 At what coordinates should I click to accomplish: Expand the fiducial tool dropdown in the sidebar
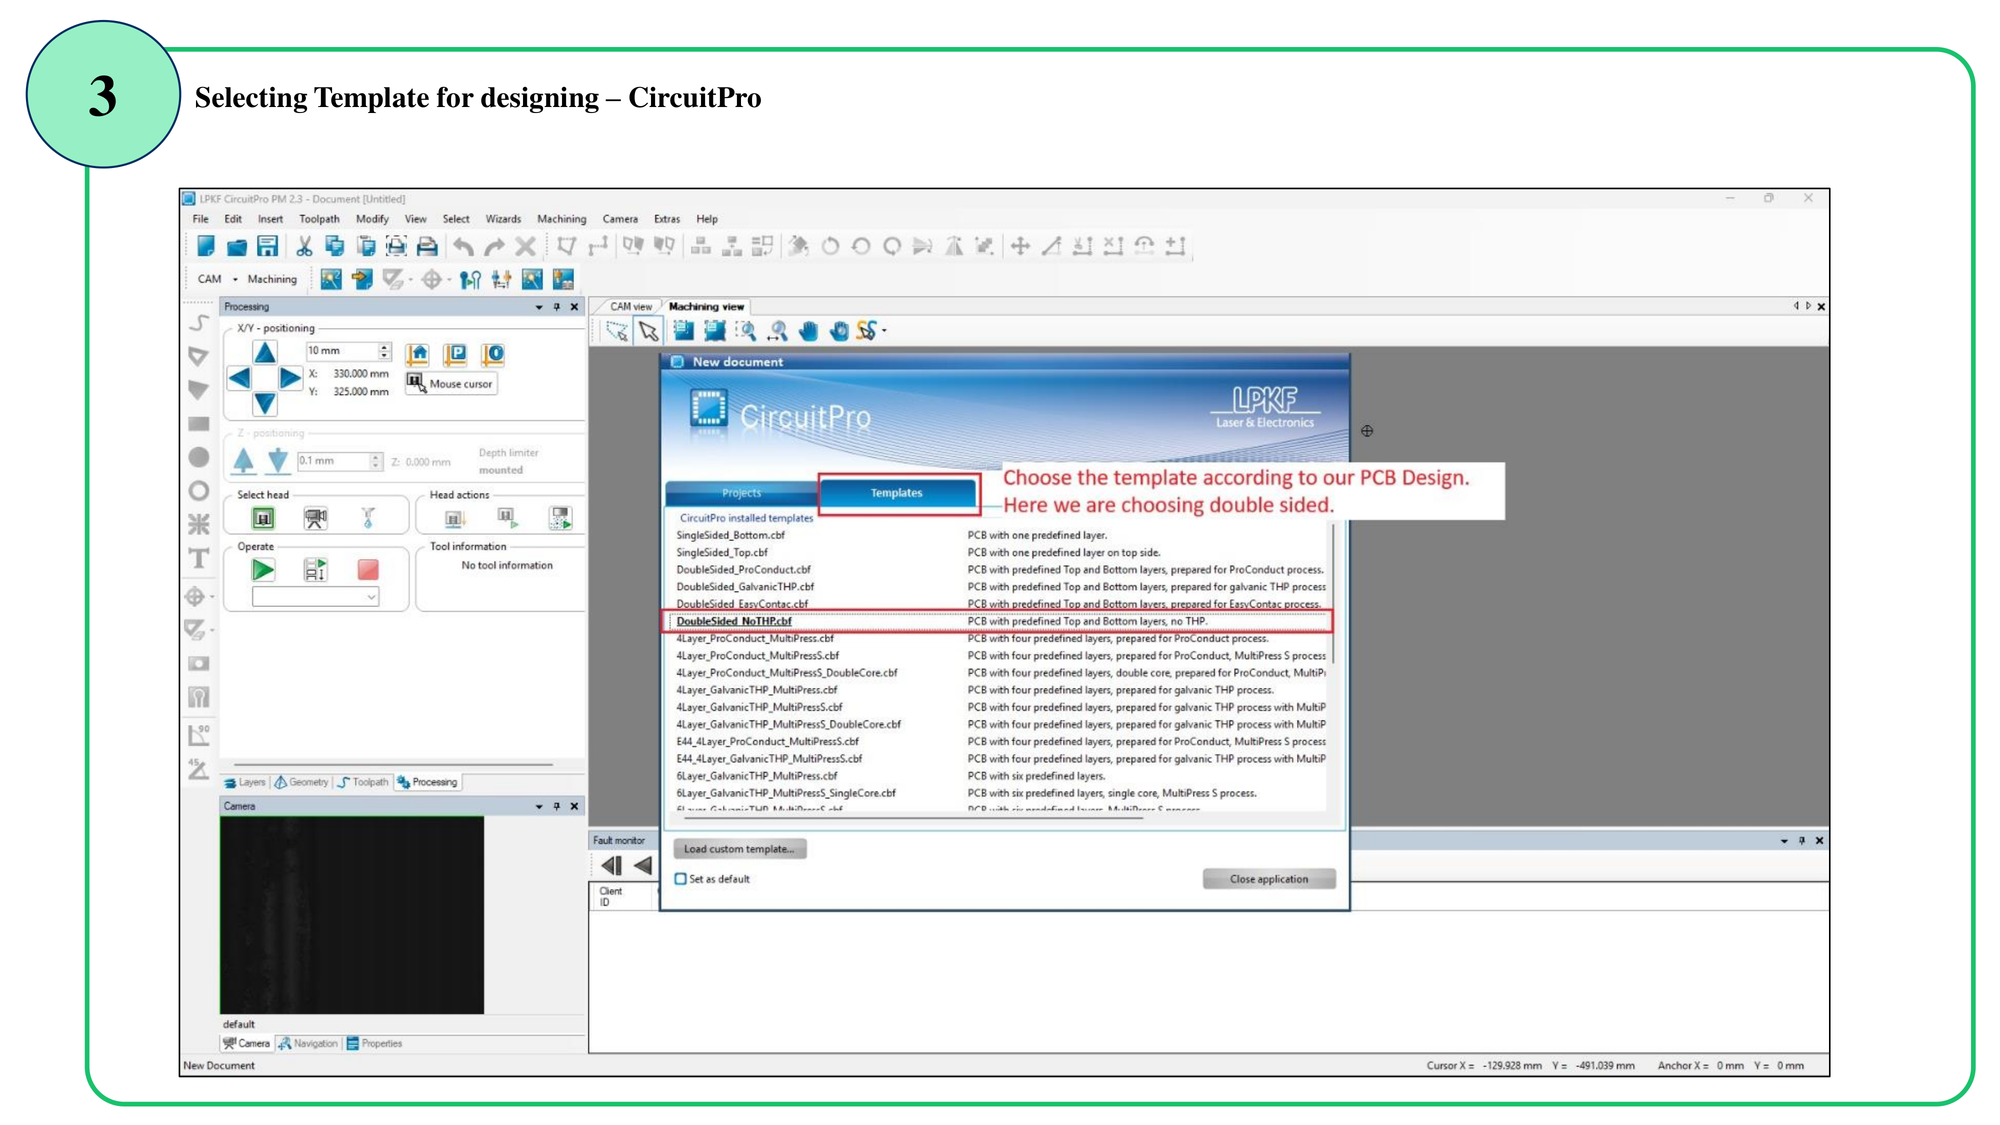213,598
